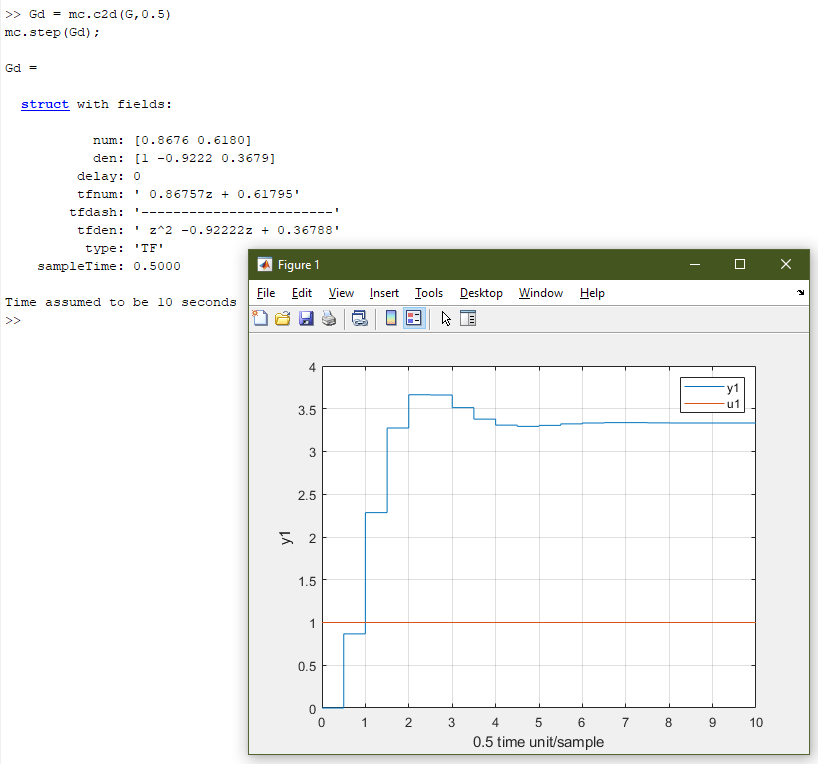This screenshot has height=764, width=818.
Task: Activate the Link Plot icon
Action: (x=359, y=317)
